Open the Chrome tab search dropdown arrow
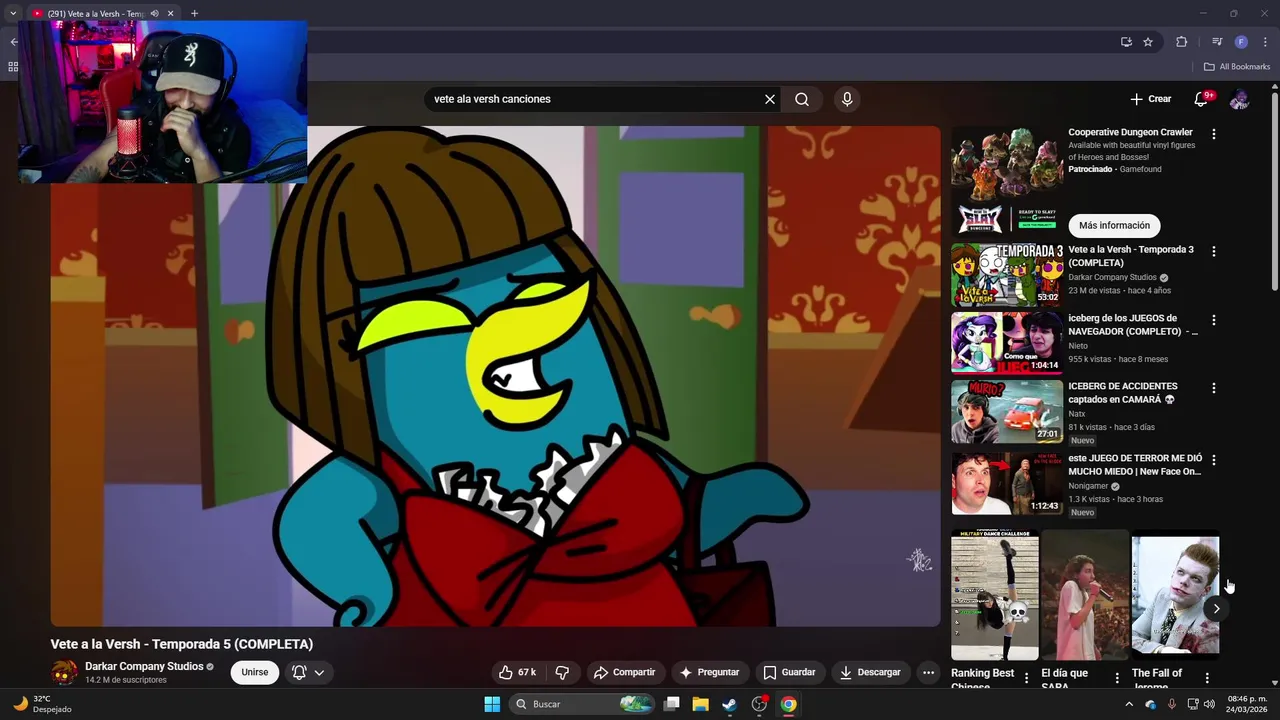Viewport: 1280px width, 720px height. click(x=13, y=14)
